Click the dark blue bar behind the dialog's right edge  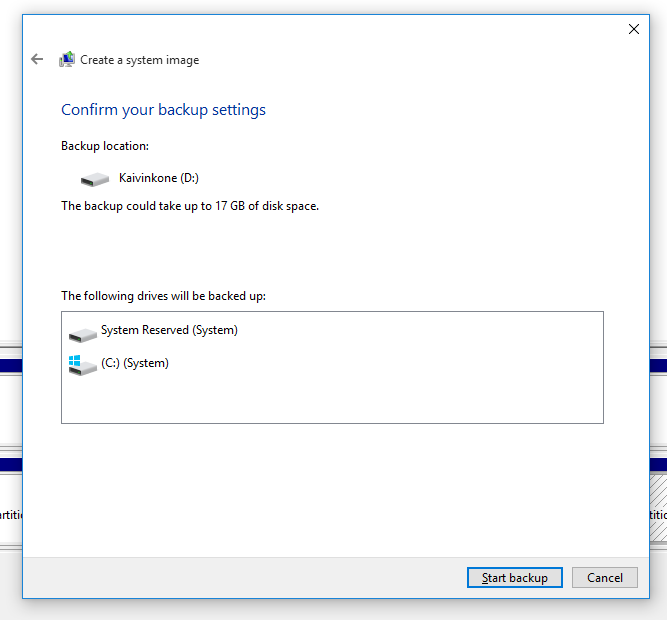click(658, 366)
